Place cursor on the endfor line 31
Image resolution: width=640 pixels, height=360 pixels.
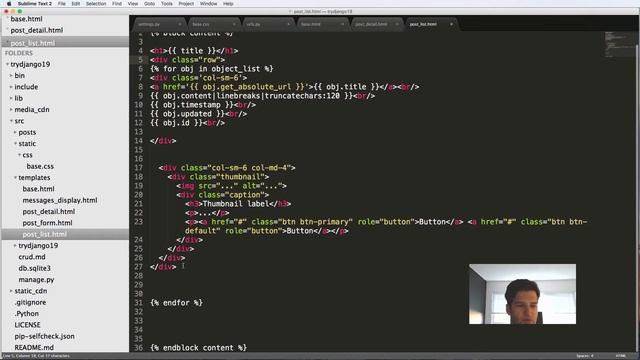tap(176, 303)
